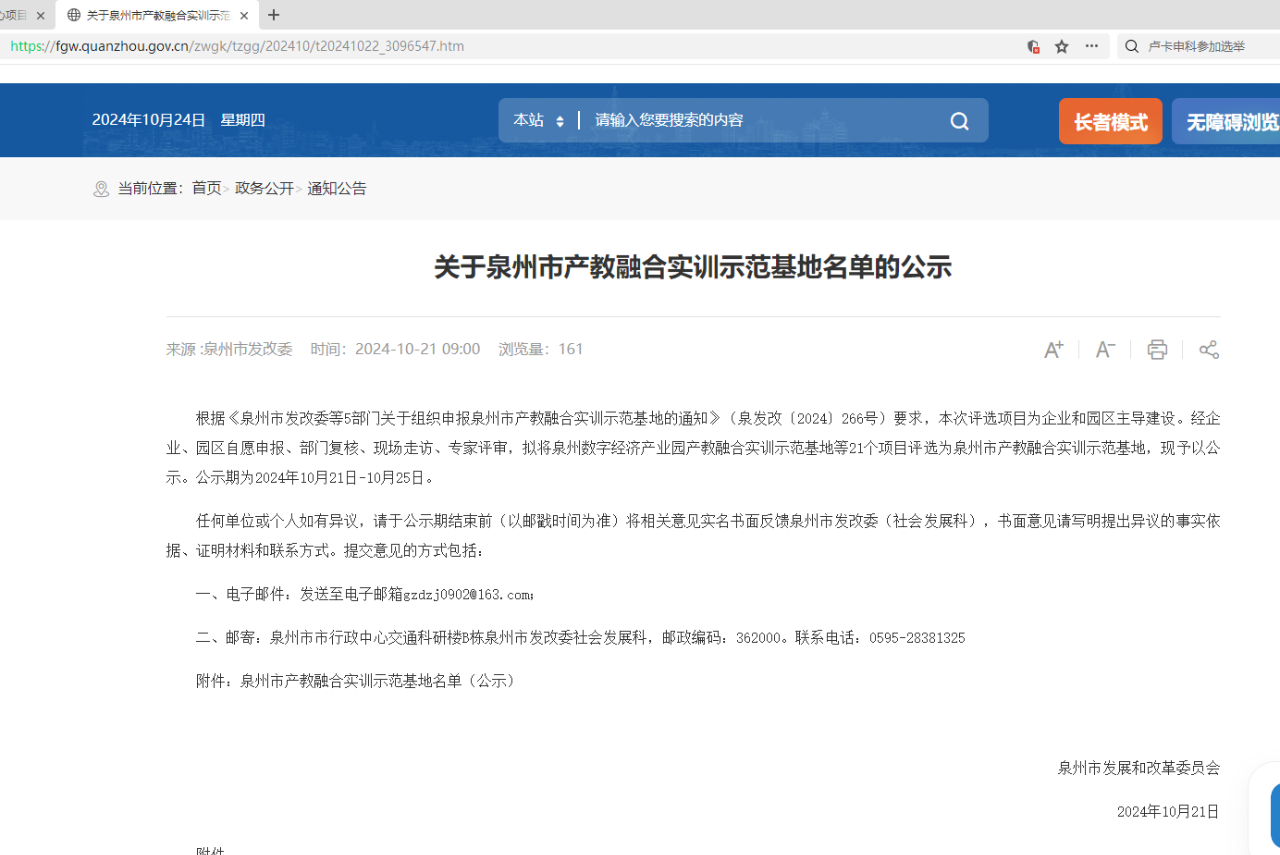Select the 关于泉州市产教融合实训示范 tab
This screenshot has width=1280, height=855.
point(150,15)
